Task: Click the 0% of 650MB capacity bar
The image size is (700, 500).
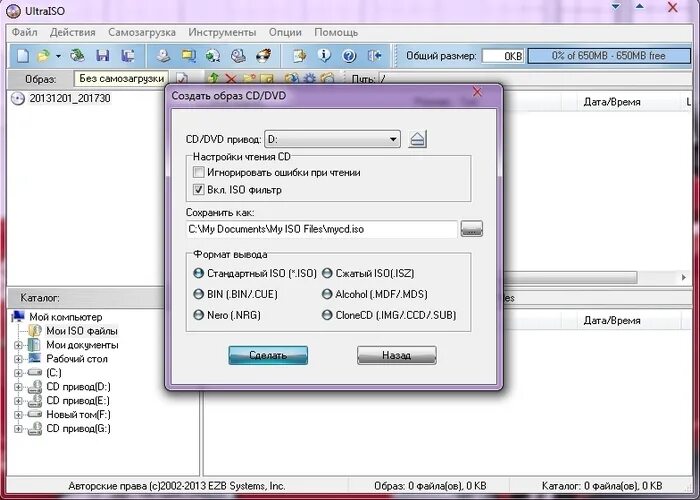Action: click(x=609, y=56)
